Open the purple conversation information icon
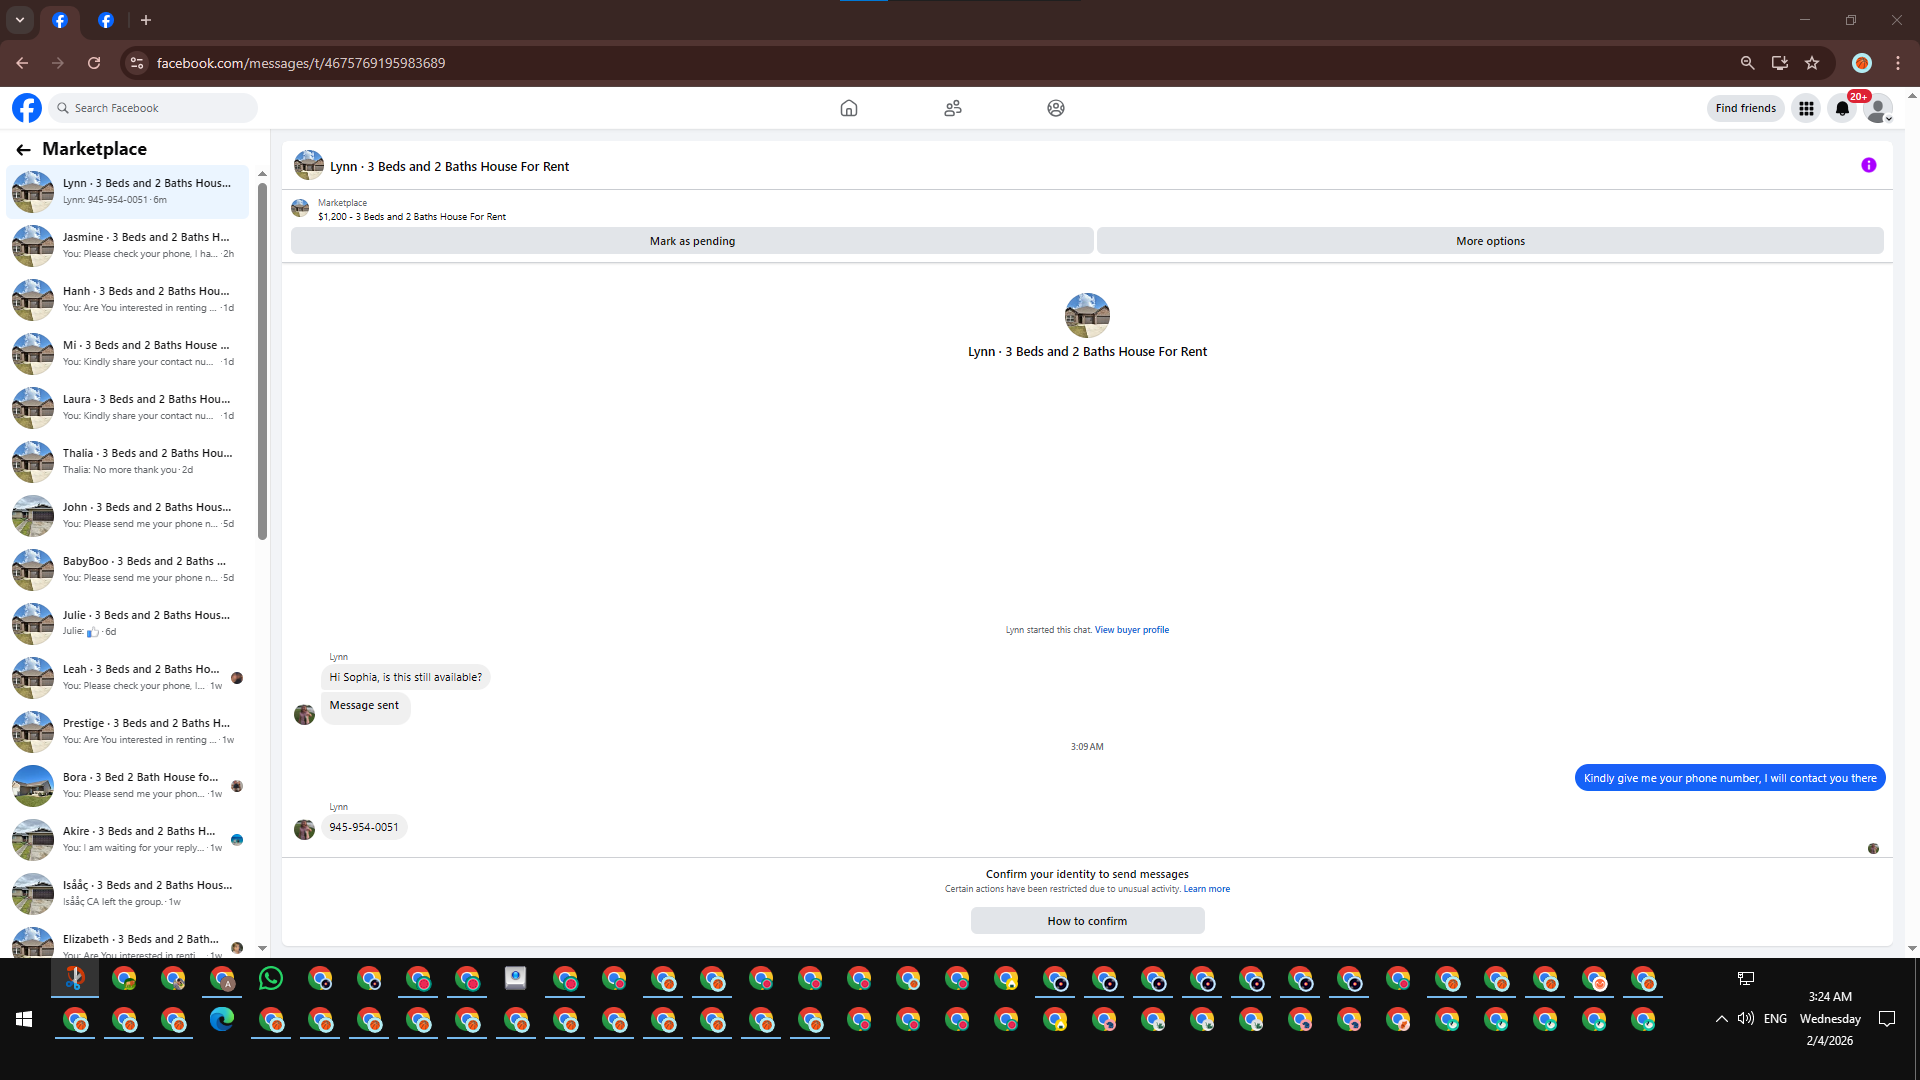The width and height of the screenshot is (1920, 1080). tap(1869, 166)
